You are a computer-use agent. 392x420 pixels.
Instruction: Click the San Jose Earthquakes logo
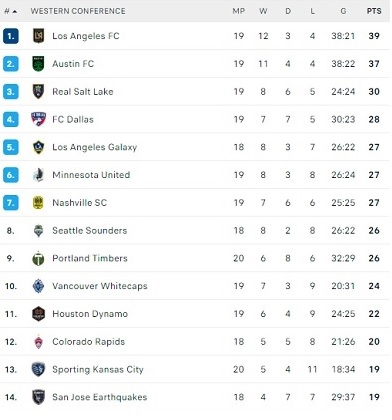(38, 397)
